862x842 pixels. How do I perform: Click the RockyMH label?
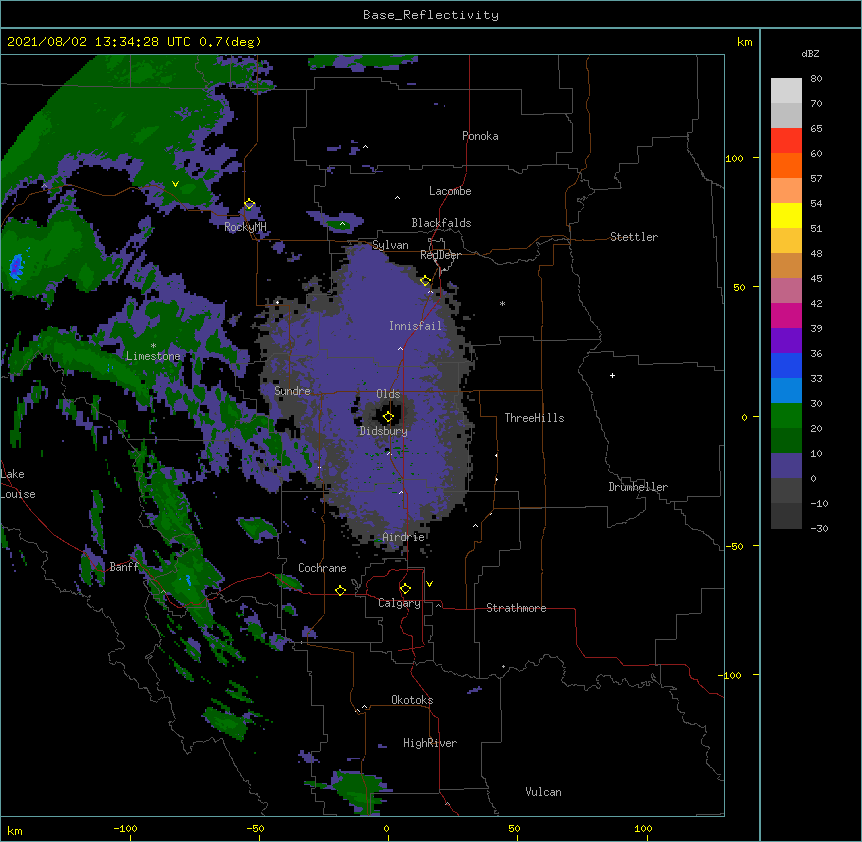point(245,227)
